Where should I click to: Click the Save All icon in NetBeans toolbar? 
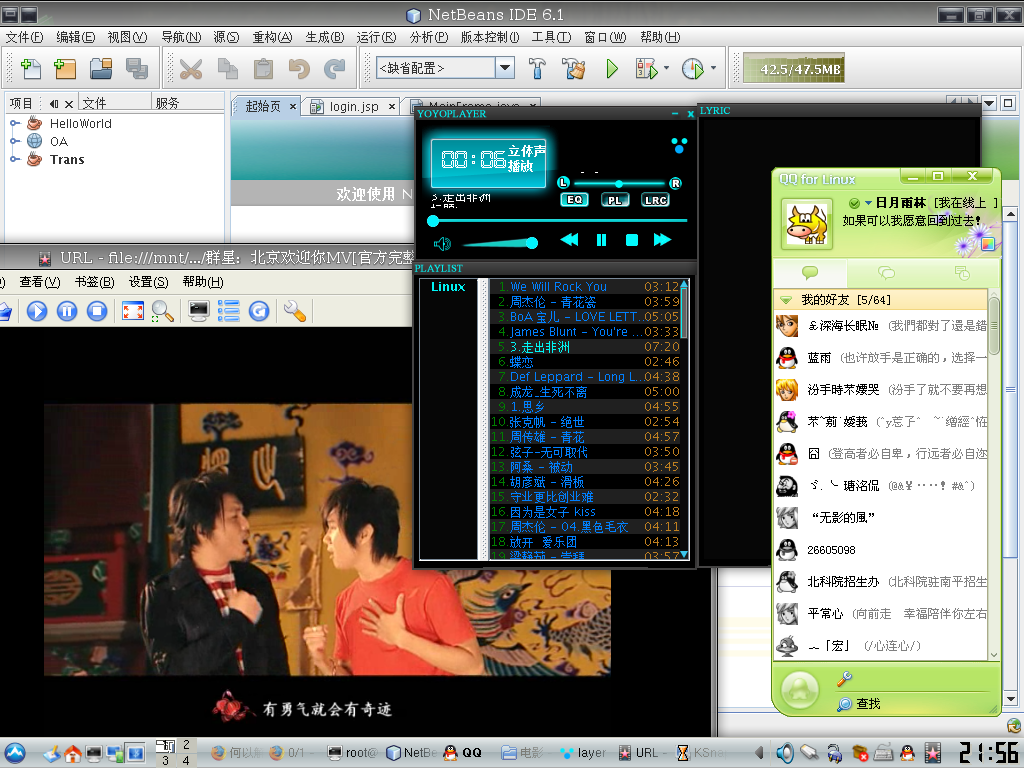pyautogui.click(x=136, y=68)
